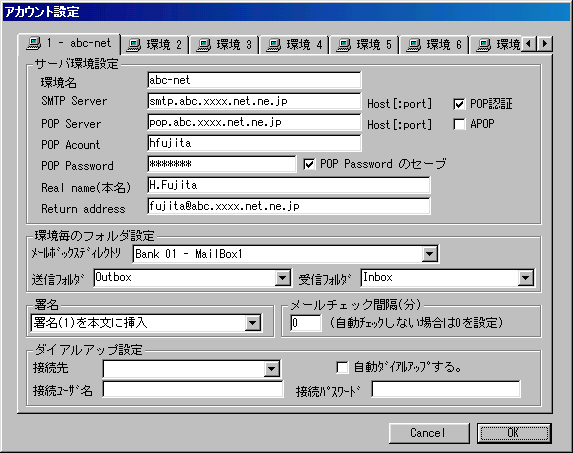Open the Inbox receive folder dropdown
This screenshot has width=573, height=453.
pyautogui.click(x=525, y=278)
